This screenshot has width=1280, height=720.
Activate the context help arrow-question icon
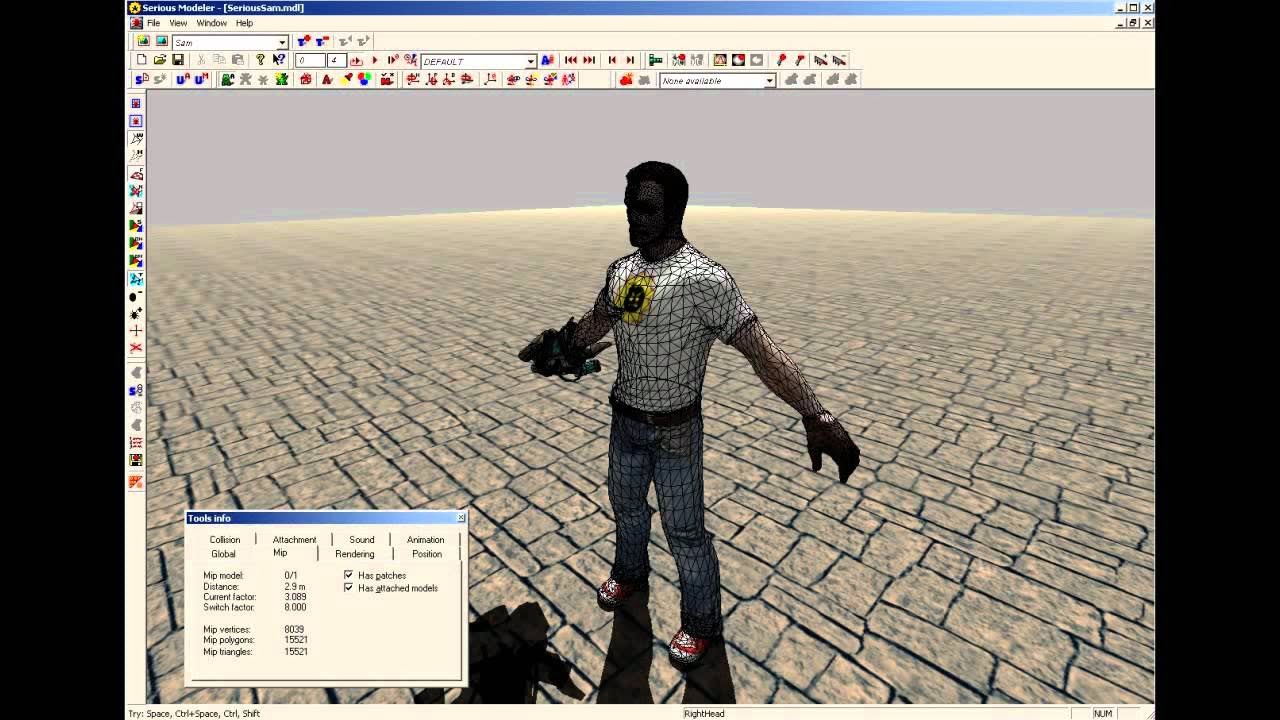(279, 60)
